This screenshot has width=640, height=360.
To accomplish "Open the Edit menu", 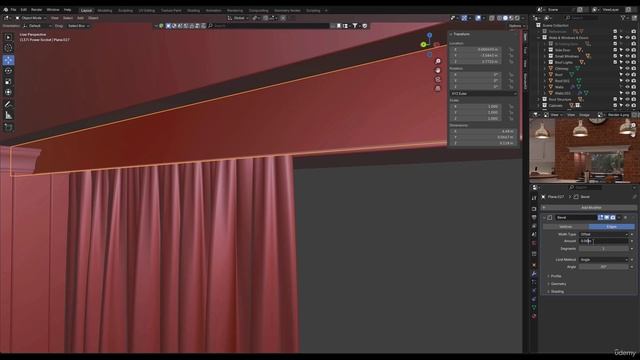I will 24,10.
